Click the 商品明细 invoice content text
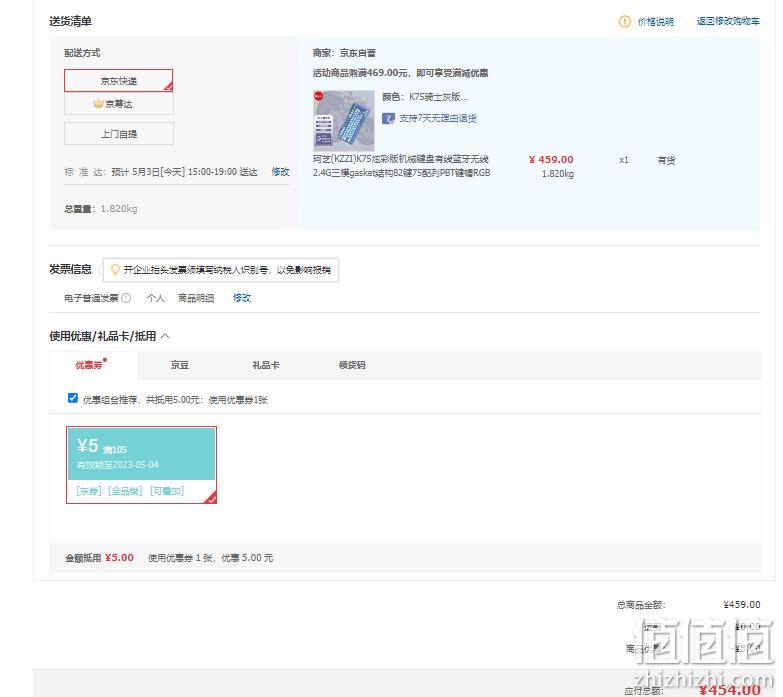The image size is (783, 697). [196, 298]
